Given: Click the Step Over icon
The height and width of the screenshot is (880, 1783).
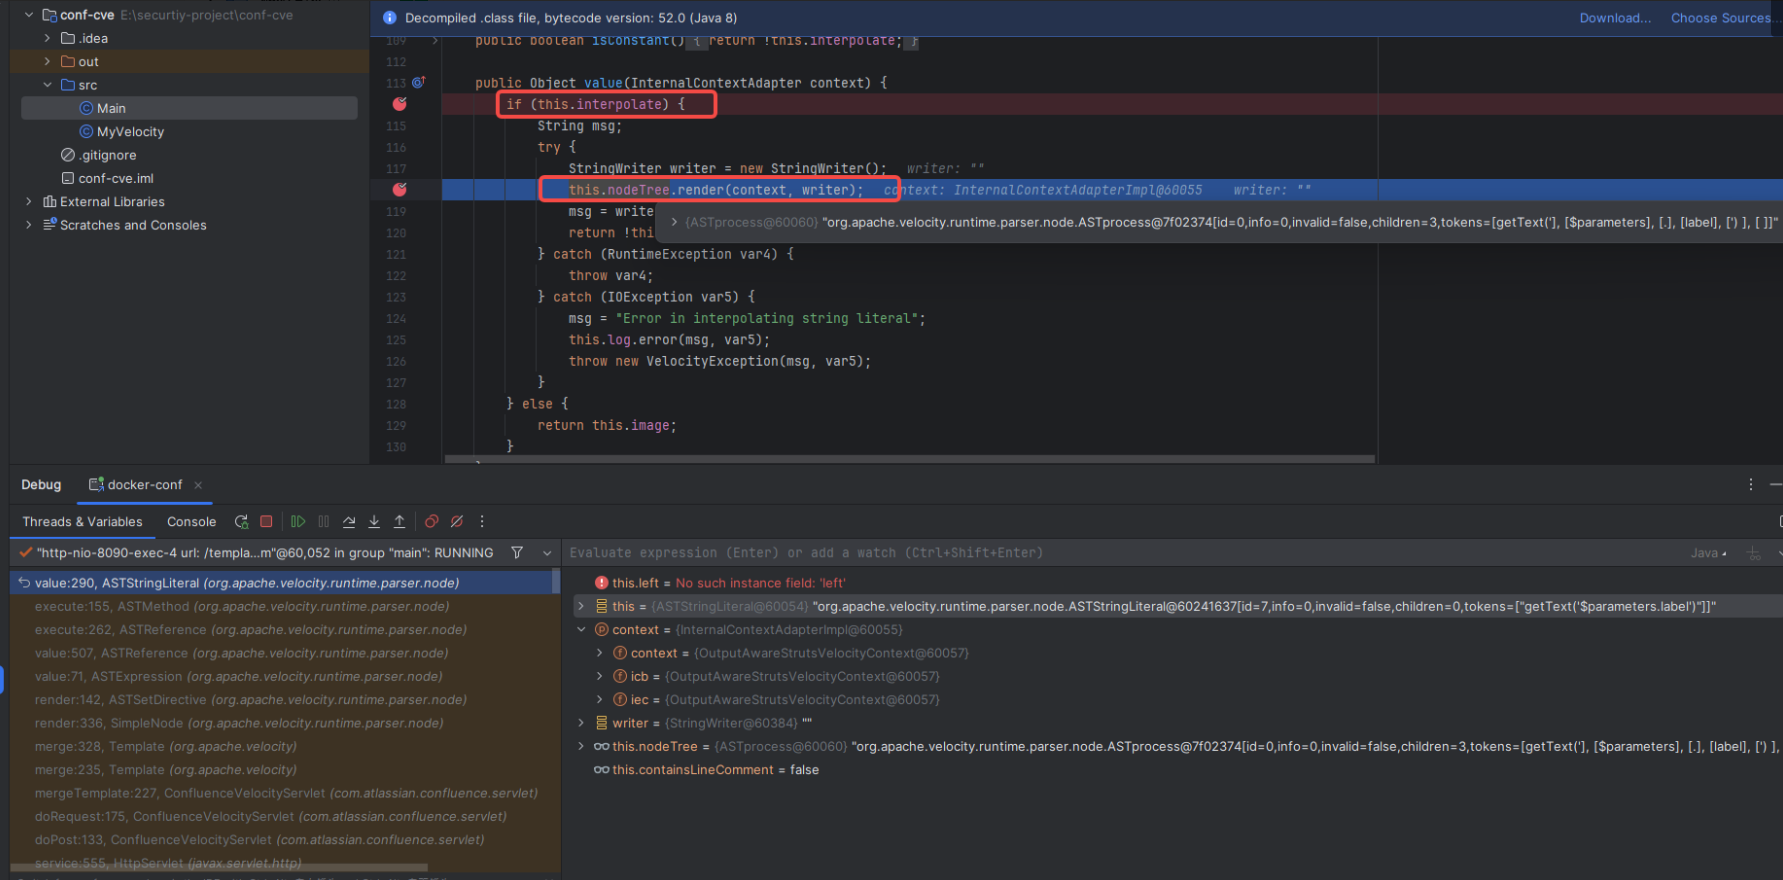Looking at the screenshot, I should [x=349, y=522].
